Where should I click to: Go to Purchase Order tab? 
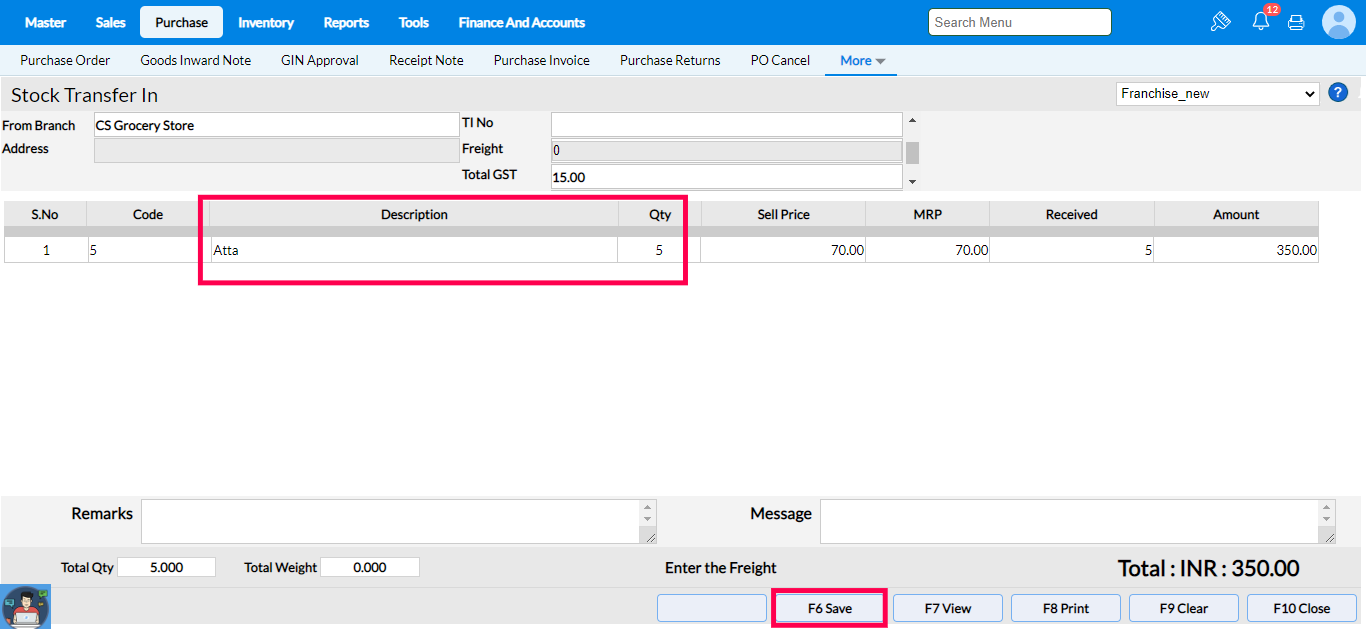tap(65, 60)
